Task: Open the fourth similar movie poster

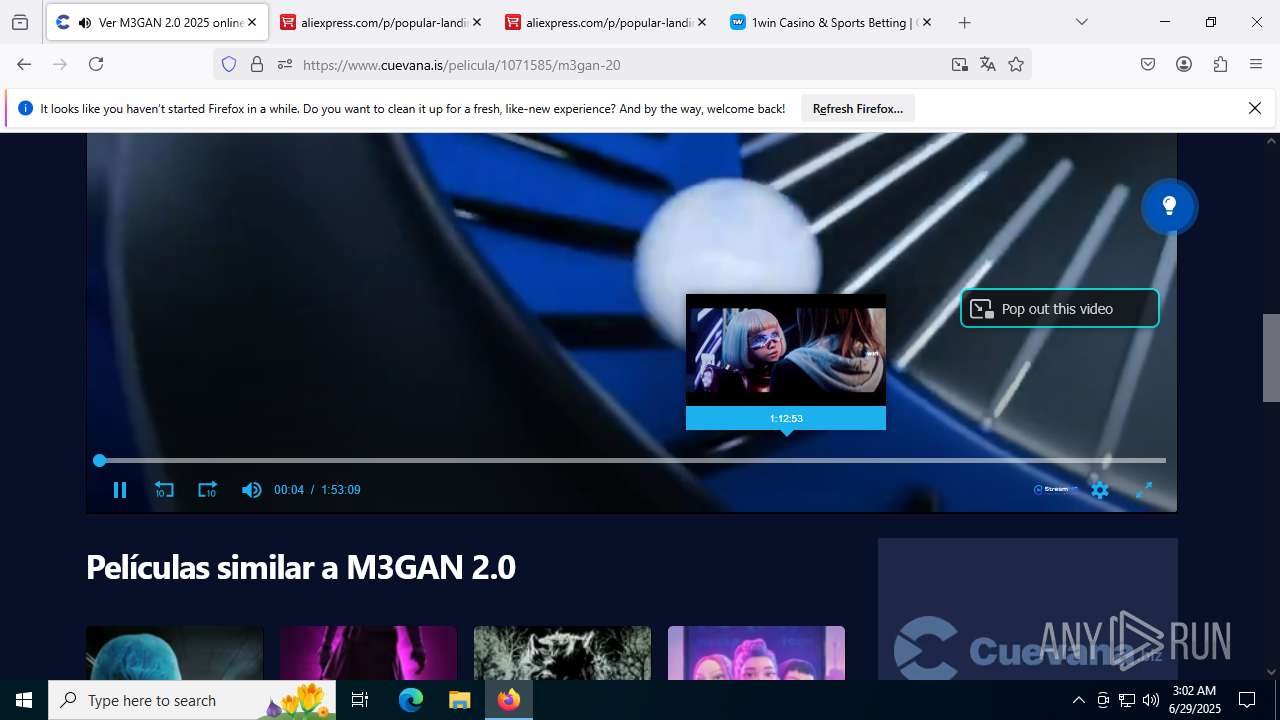Action: (756, 653)
